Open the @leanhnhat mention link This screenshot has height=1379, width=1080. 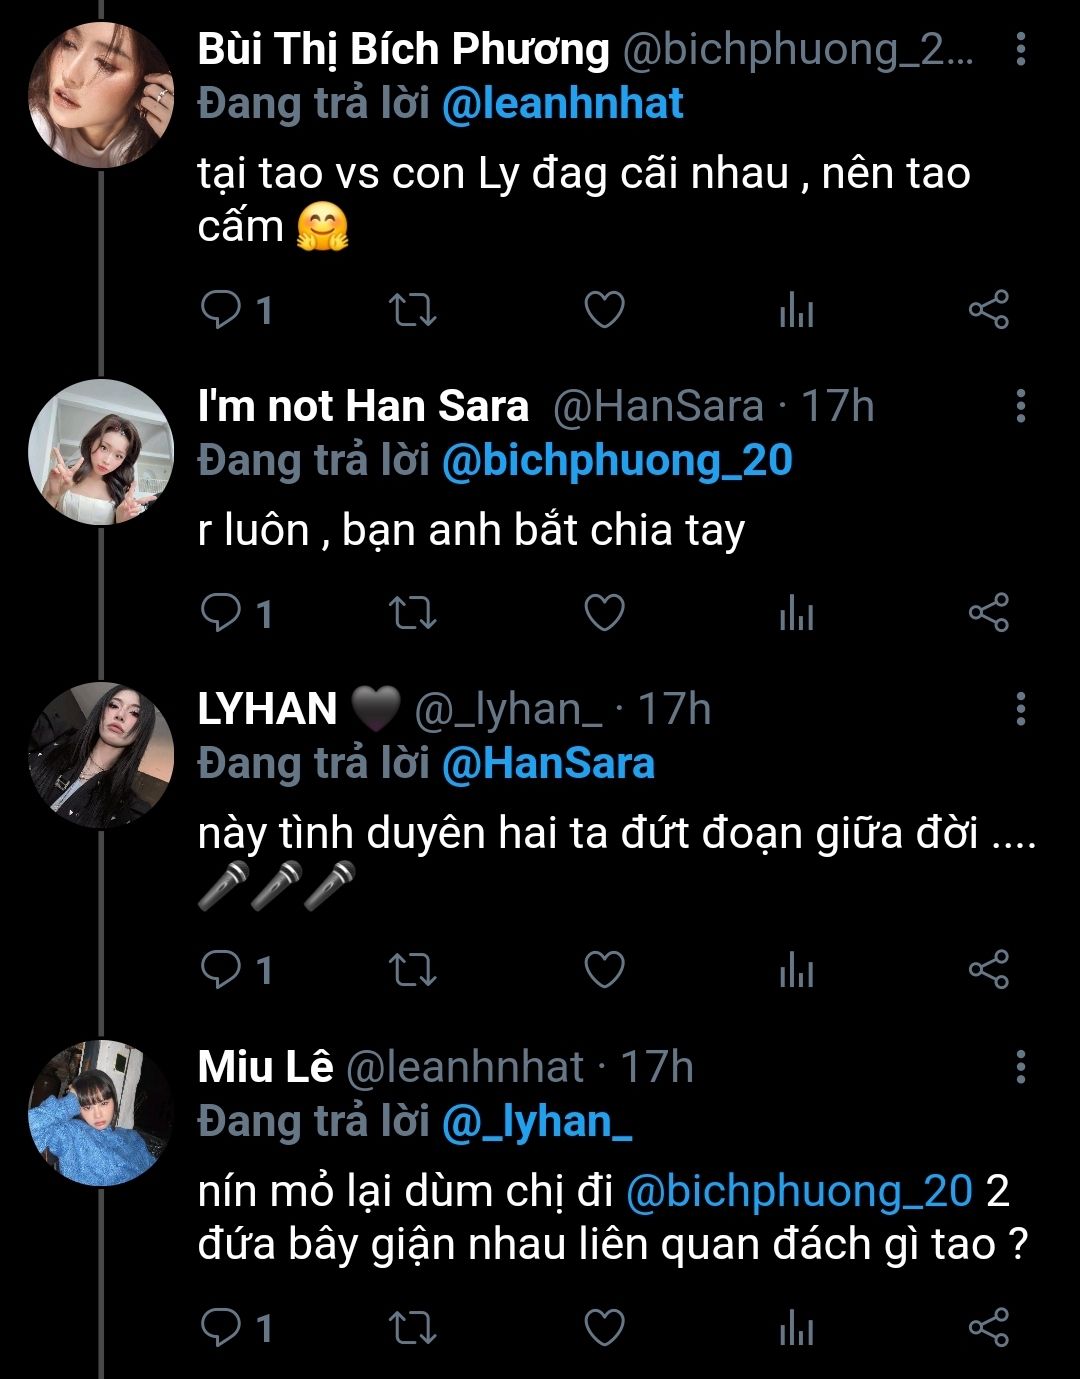(x=562, y=104)
